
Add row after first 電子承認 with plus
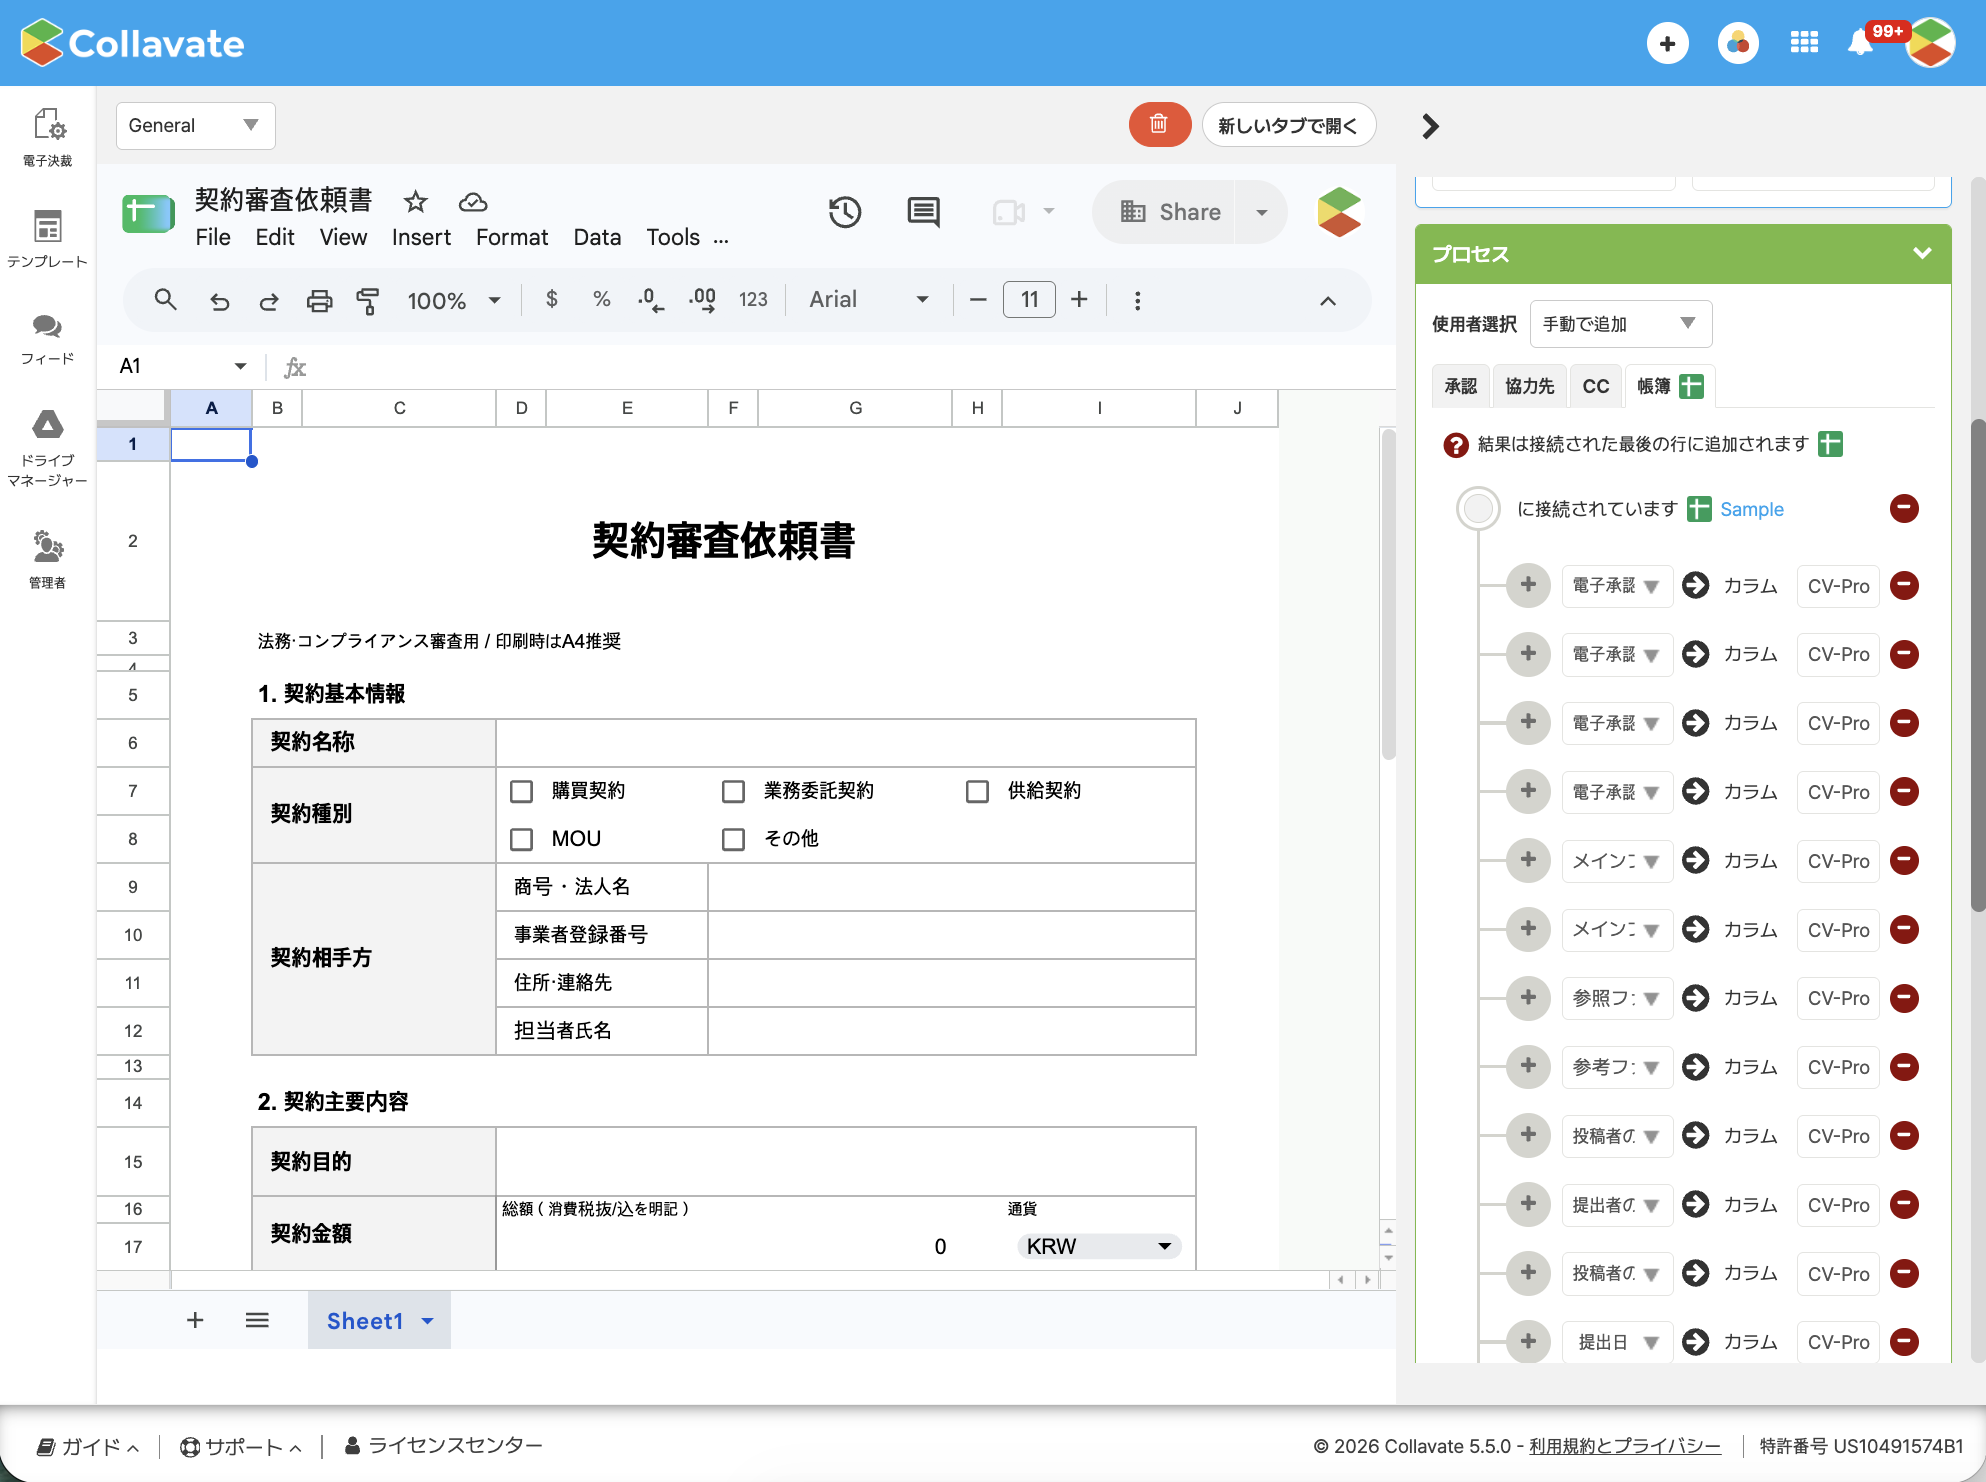pos(1528,585)
